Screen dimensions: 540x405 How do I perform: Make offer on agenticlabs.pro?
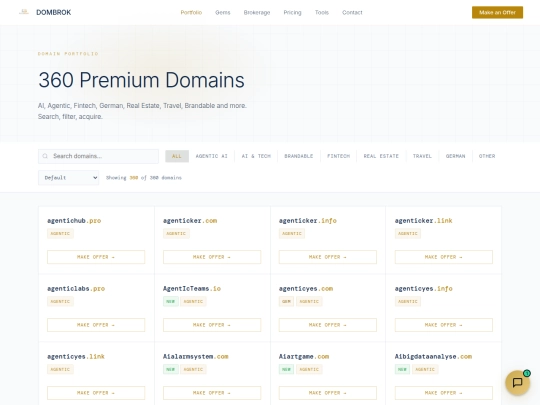click(x=96, y=325)
